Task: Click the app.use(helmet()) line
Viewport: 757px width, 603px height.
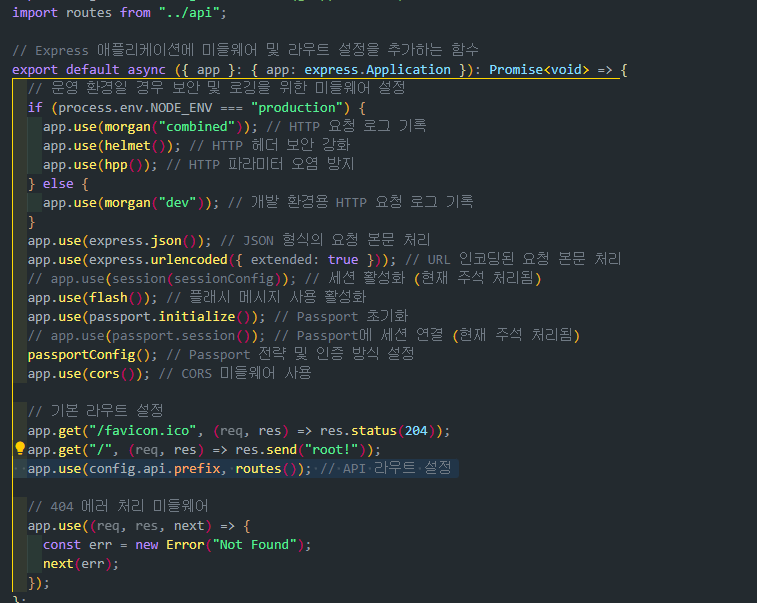Action: point(196,145)
